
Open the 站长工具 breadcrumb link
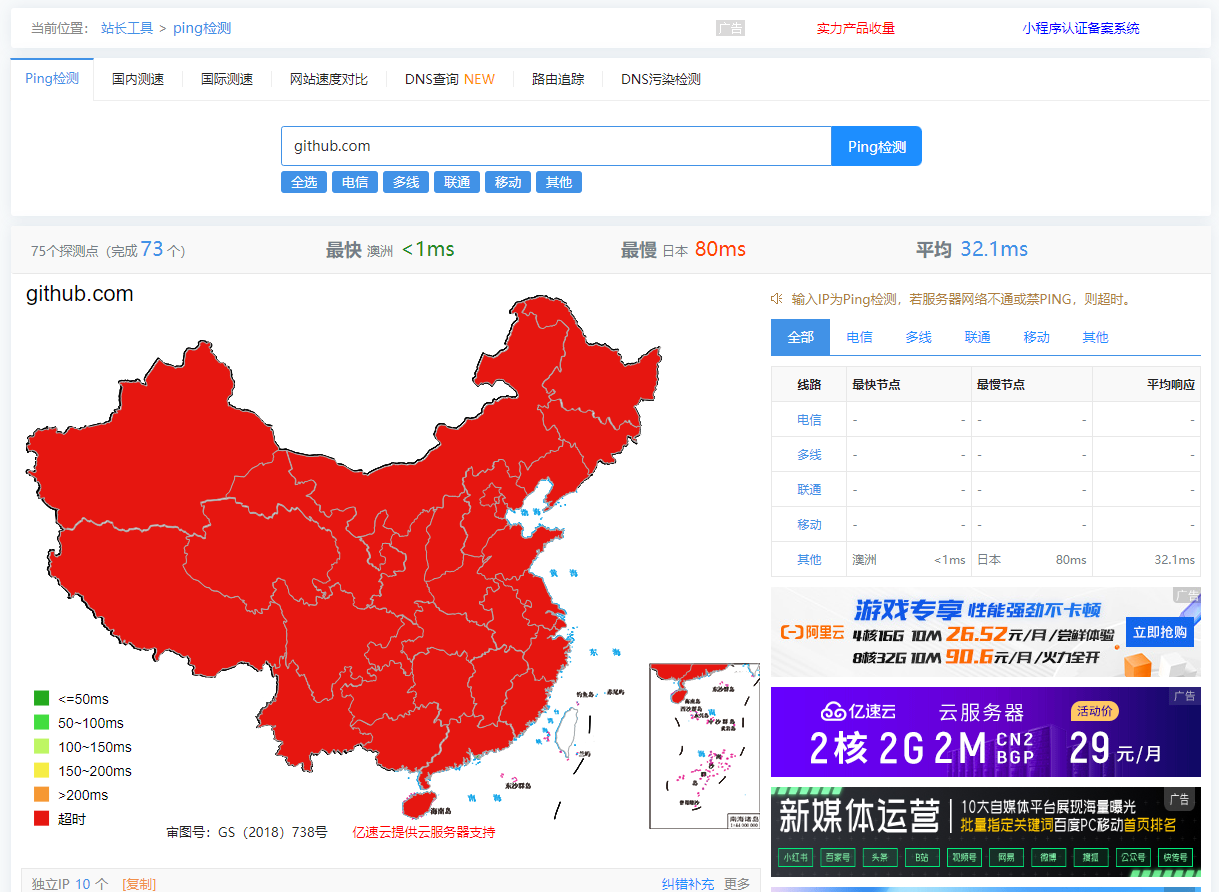(127, 28)
